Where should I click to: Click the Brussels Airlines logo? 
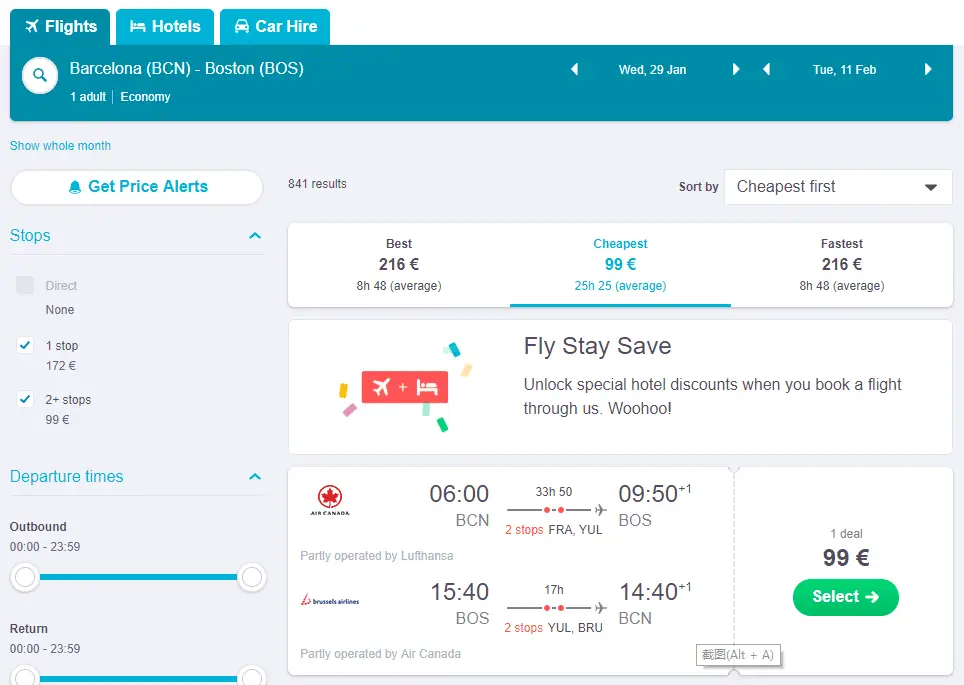click(330, 601)
